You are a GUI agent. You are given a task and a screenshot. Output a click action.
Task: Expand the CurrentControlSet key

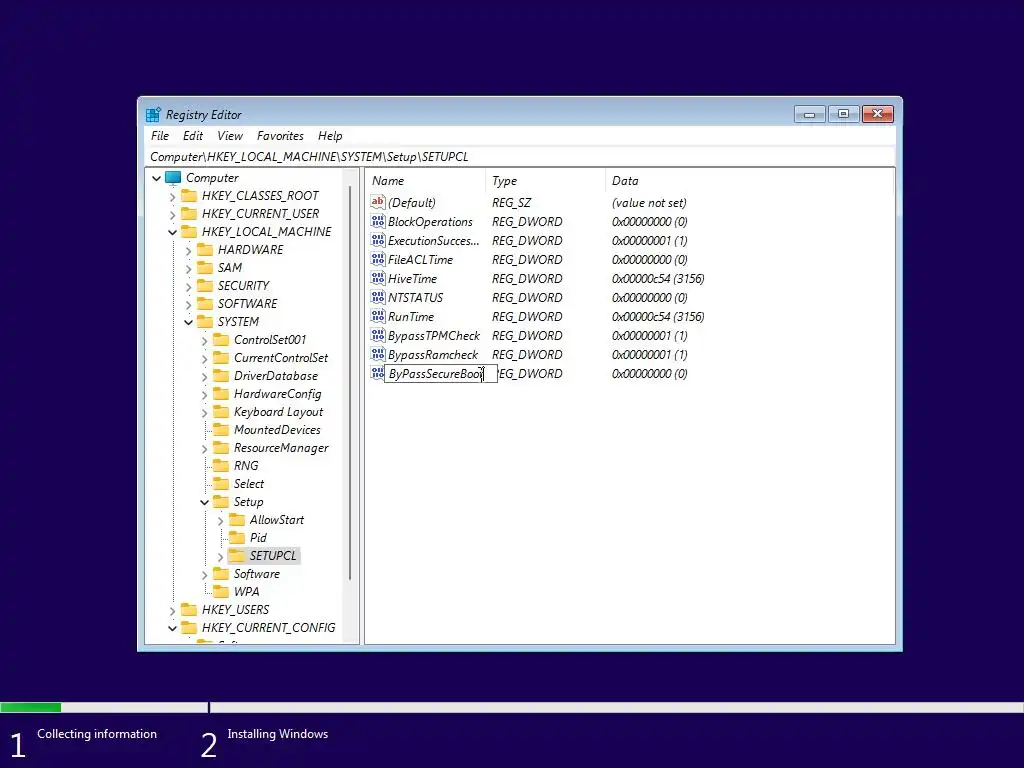coord(204,359)
